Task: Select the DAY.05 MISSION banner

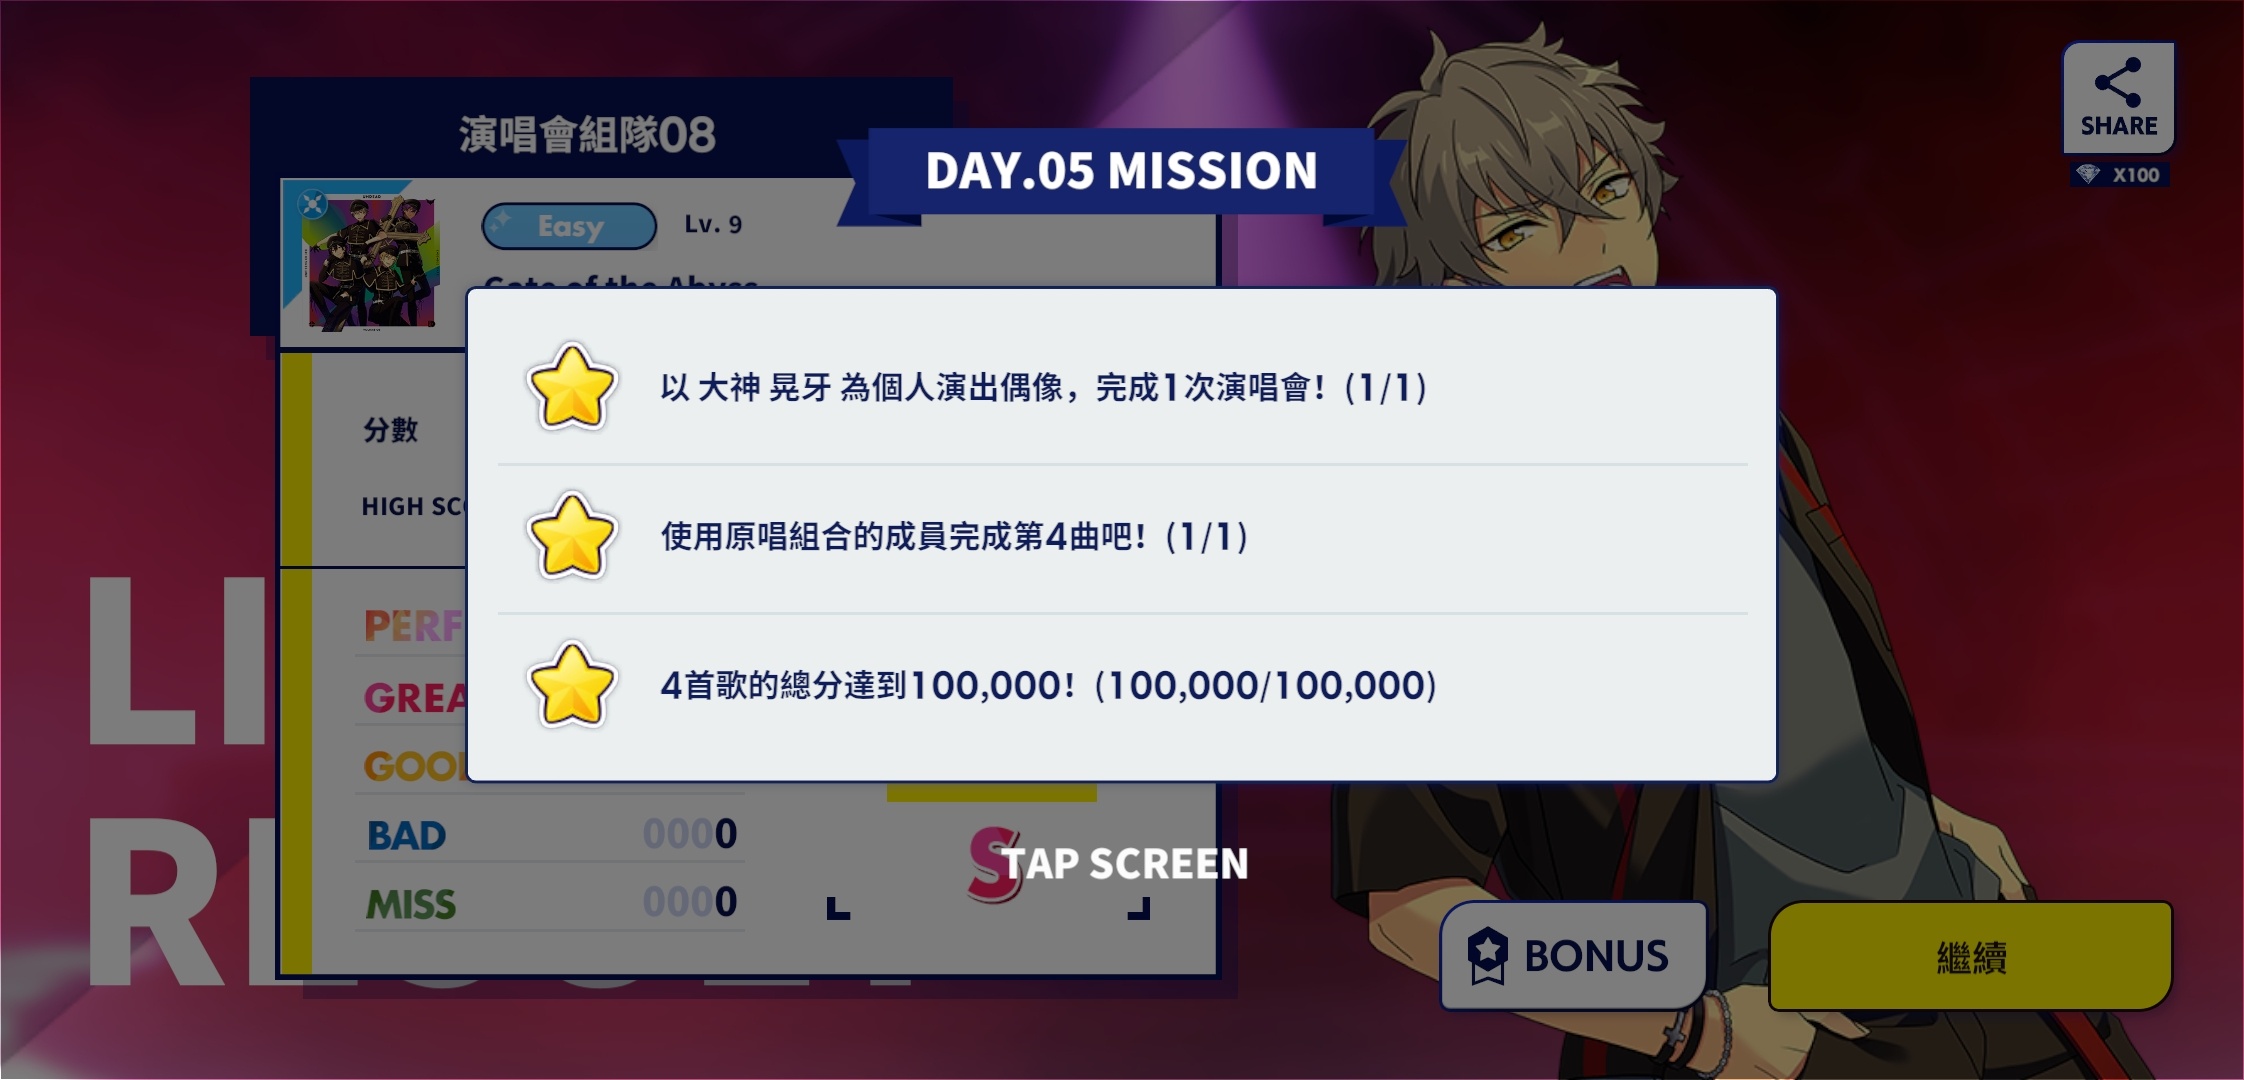Action: click(1121, 171)
